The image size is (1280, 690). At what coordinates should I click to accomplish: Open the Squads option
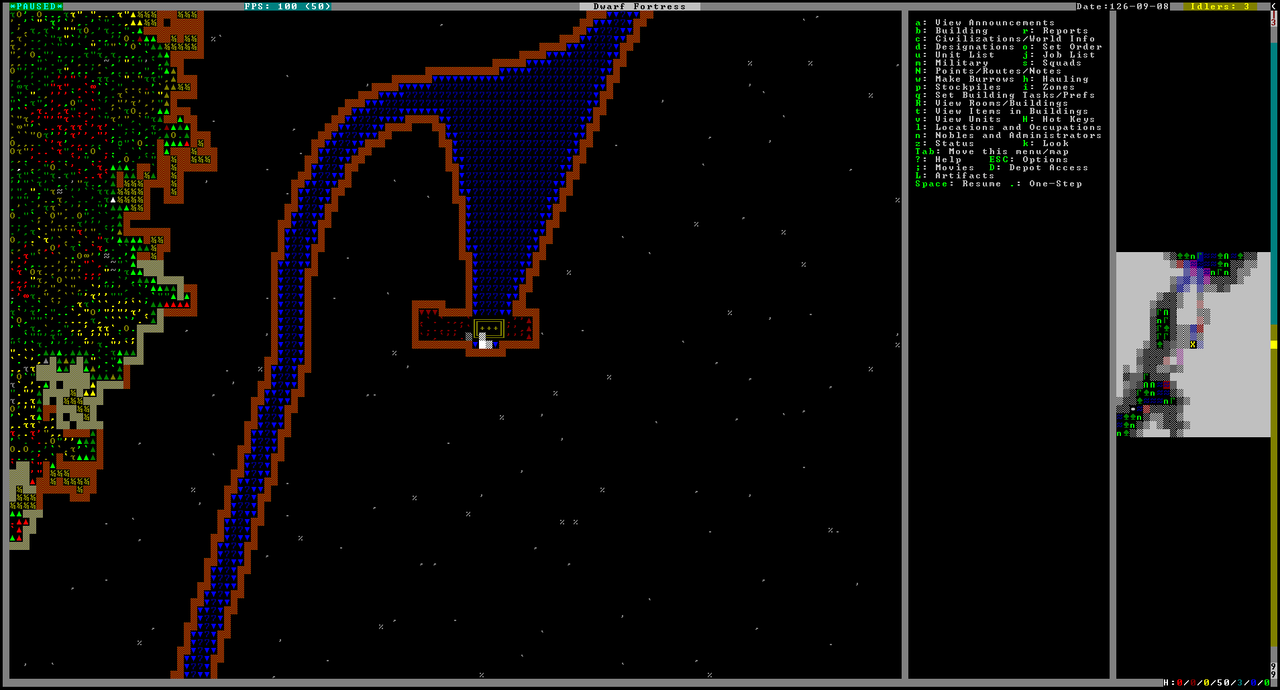1052,63
